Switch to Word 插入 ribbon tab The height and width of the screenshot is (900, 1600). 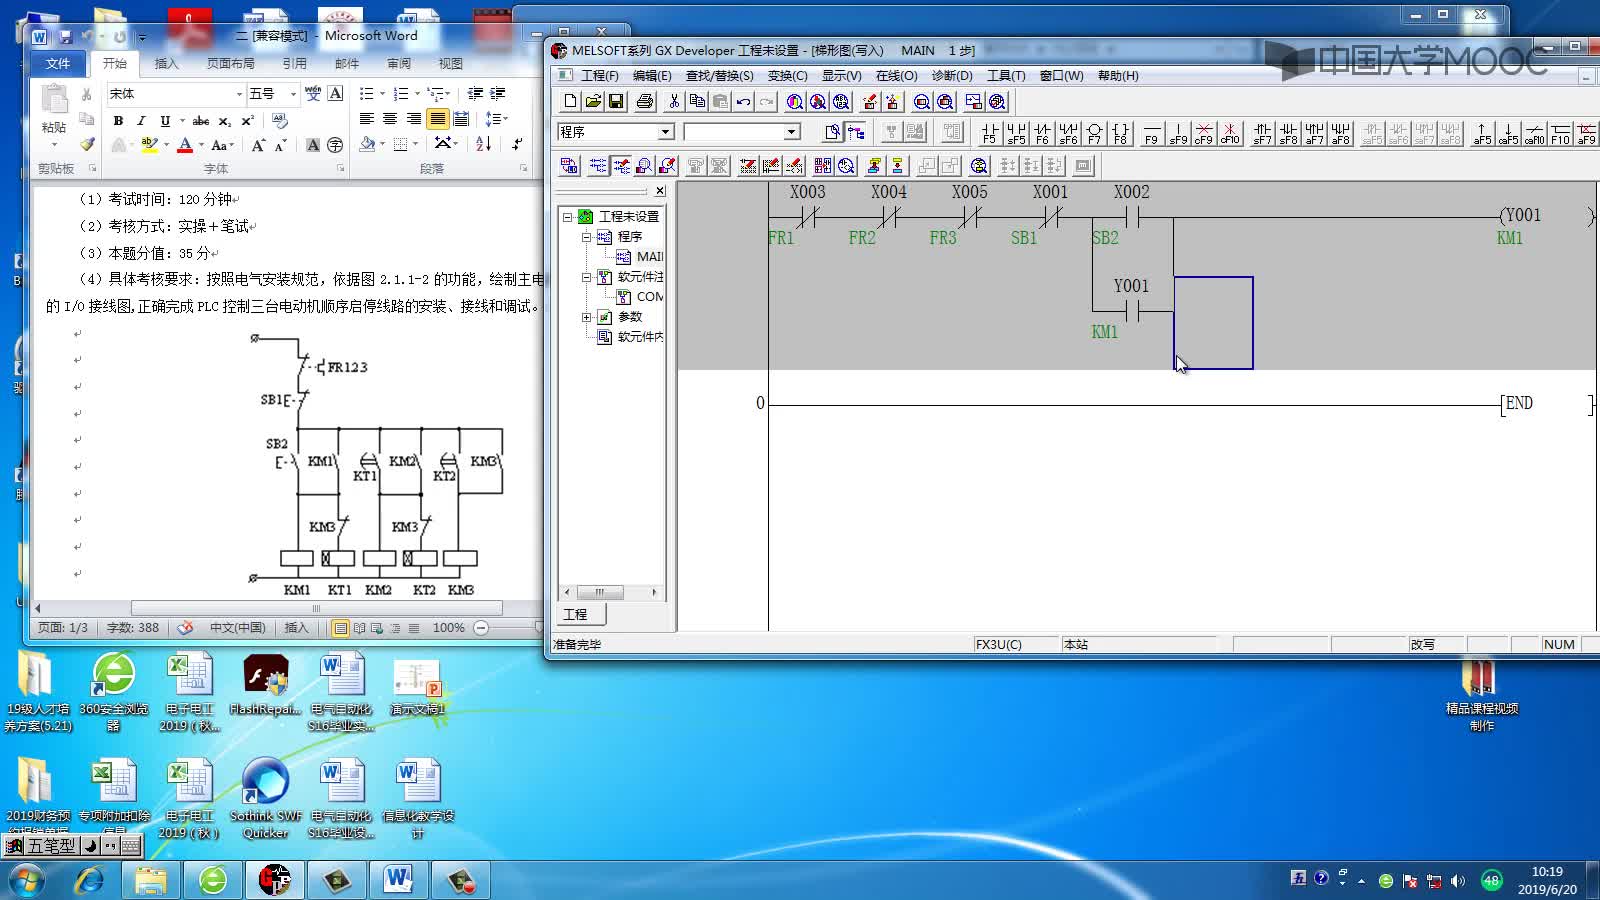[167, 63]
